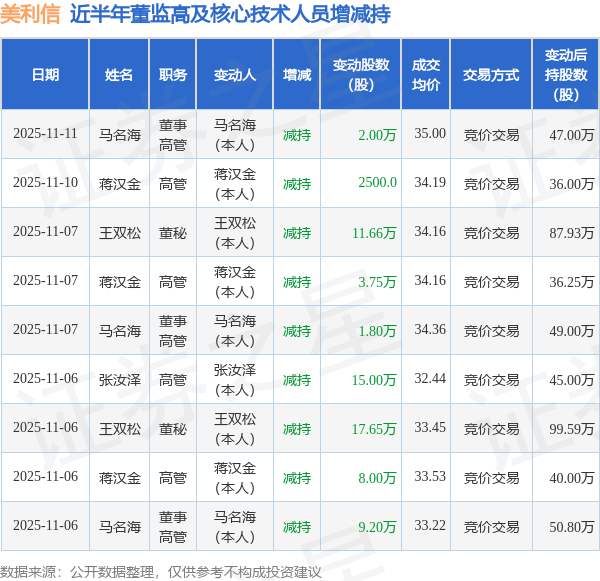Click the average price 32.44
The width and height of the screenshot is (600, 581).
pyautogui.click(x=430, y=379)
